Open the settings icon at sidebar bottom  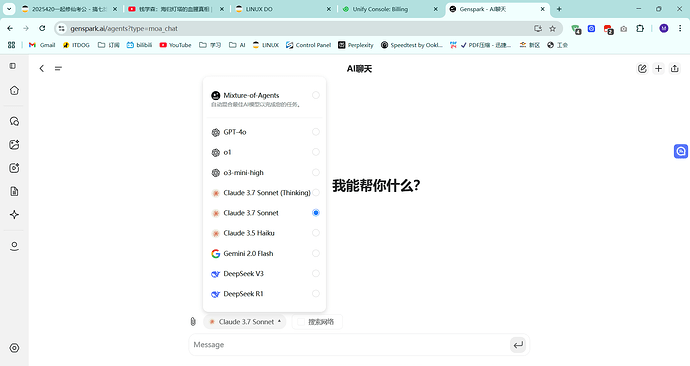14,348
